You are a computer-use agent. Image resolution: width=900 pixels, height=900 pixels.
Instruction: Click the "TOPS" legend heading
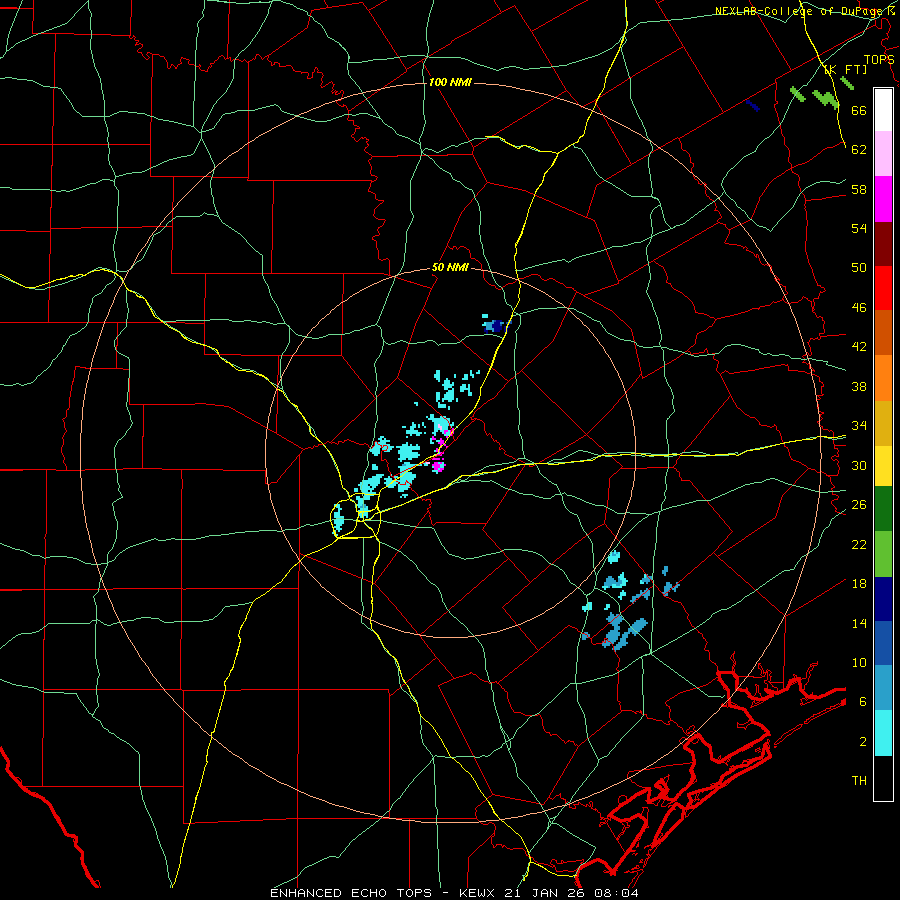point(879,59)
